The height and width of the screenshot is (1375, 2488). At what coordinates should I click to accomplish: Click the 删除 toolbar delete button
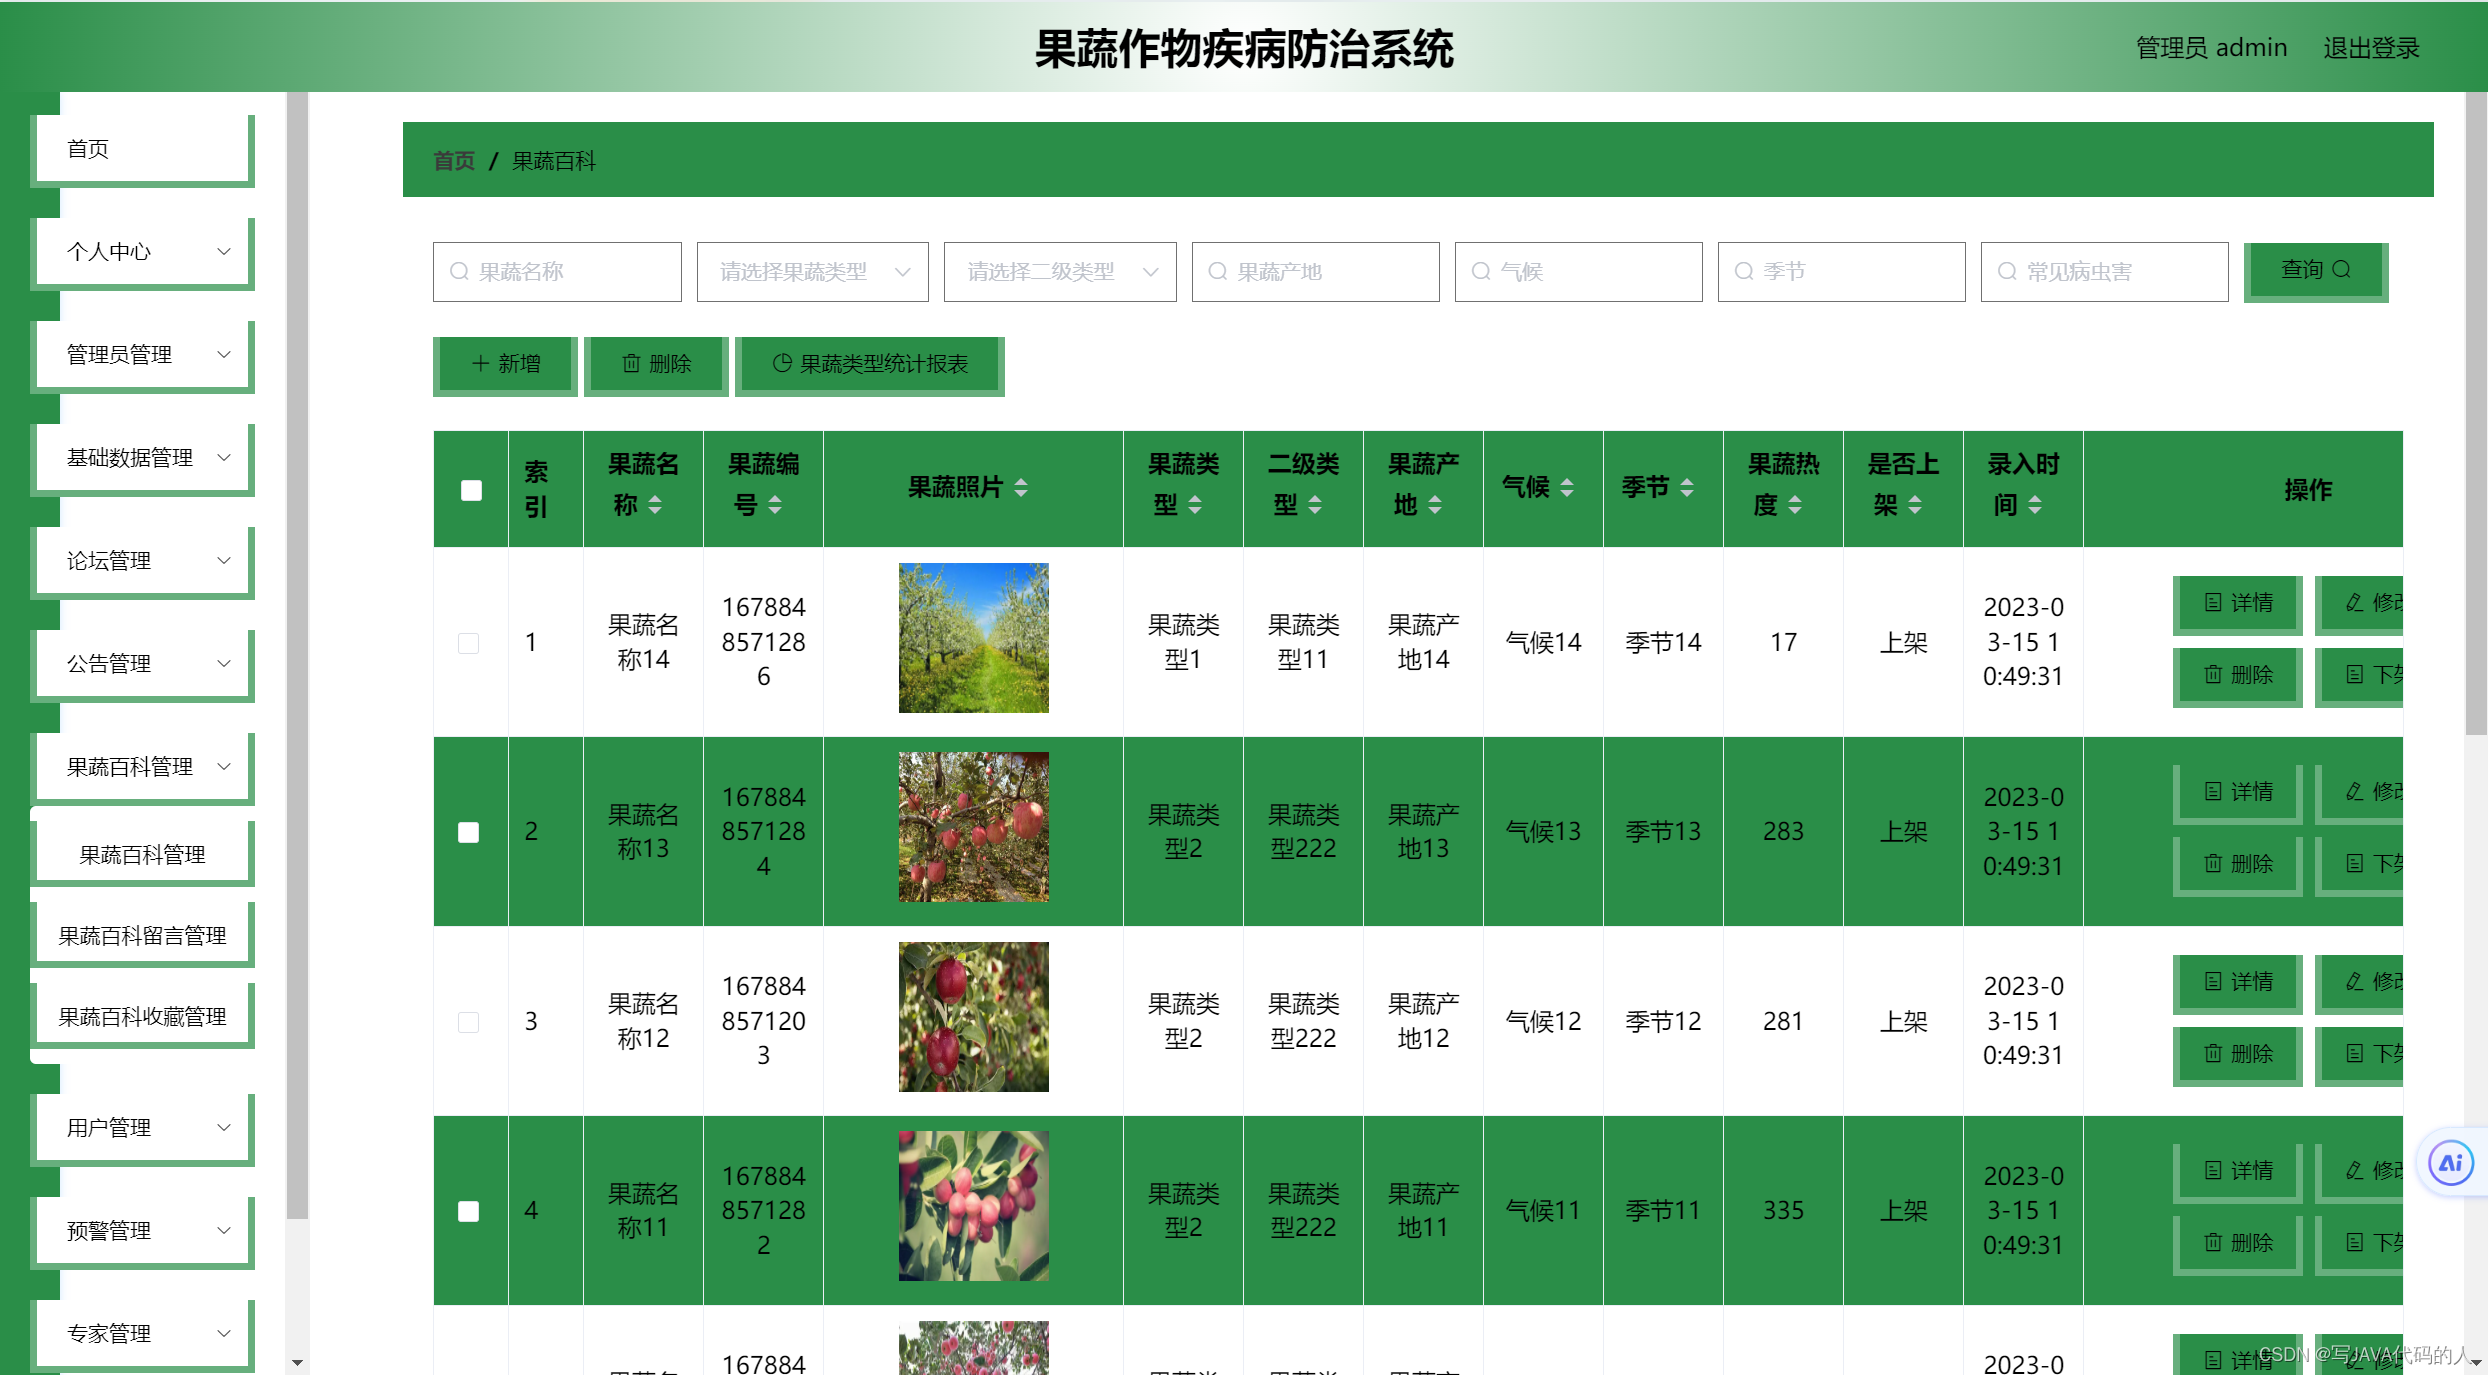coord(656,365)
